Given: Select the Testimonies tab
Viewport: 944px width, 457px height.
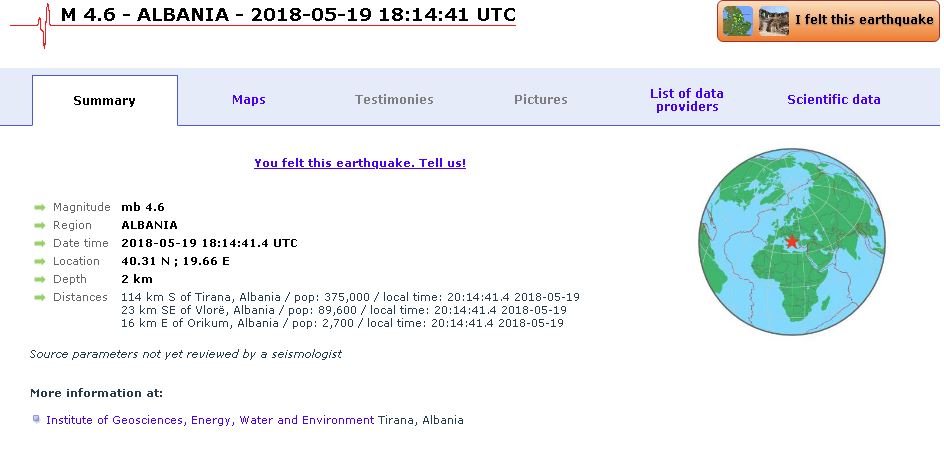Looking at the screenshot, I should (394, 99).
